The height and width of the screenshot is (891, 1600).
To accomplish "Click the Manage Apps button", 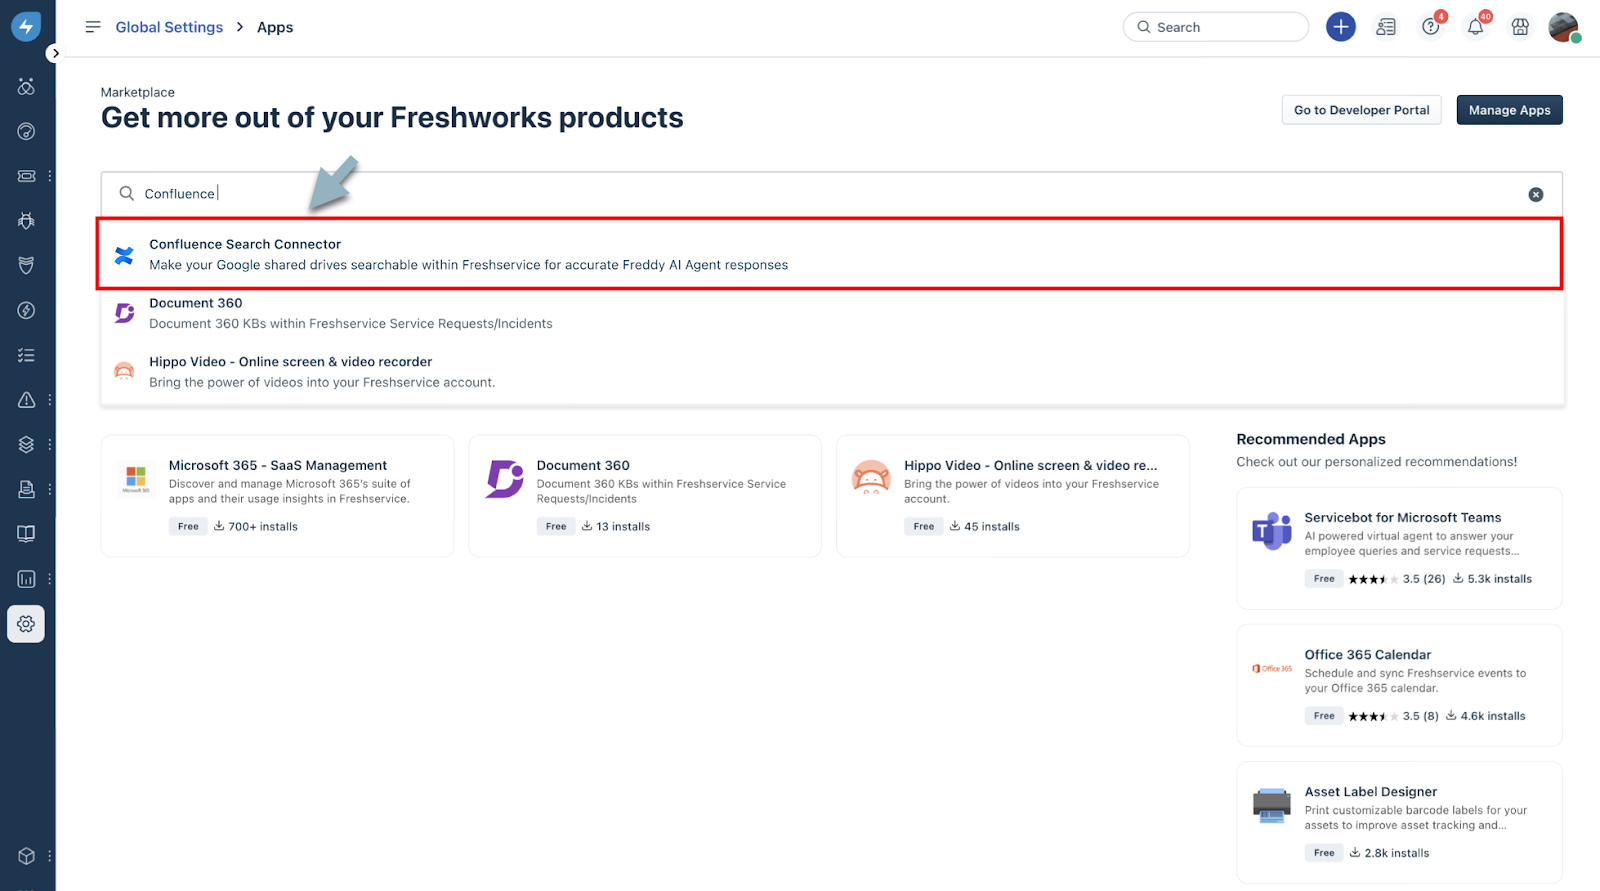I will click(1509, 110).
